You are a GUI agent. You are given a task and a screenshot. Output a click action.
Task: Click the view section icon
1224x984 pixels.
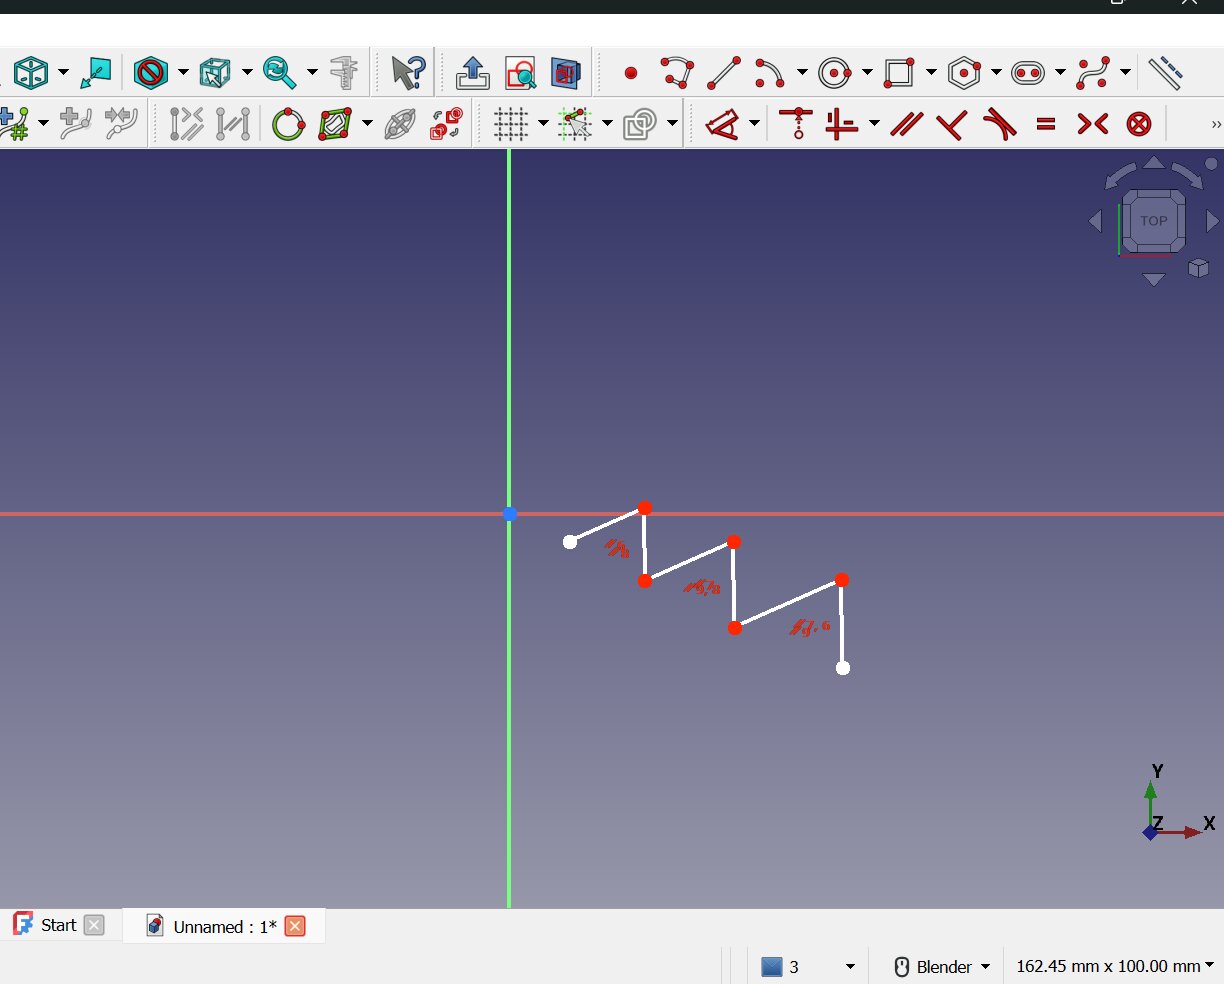[566, 73]
